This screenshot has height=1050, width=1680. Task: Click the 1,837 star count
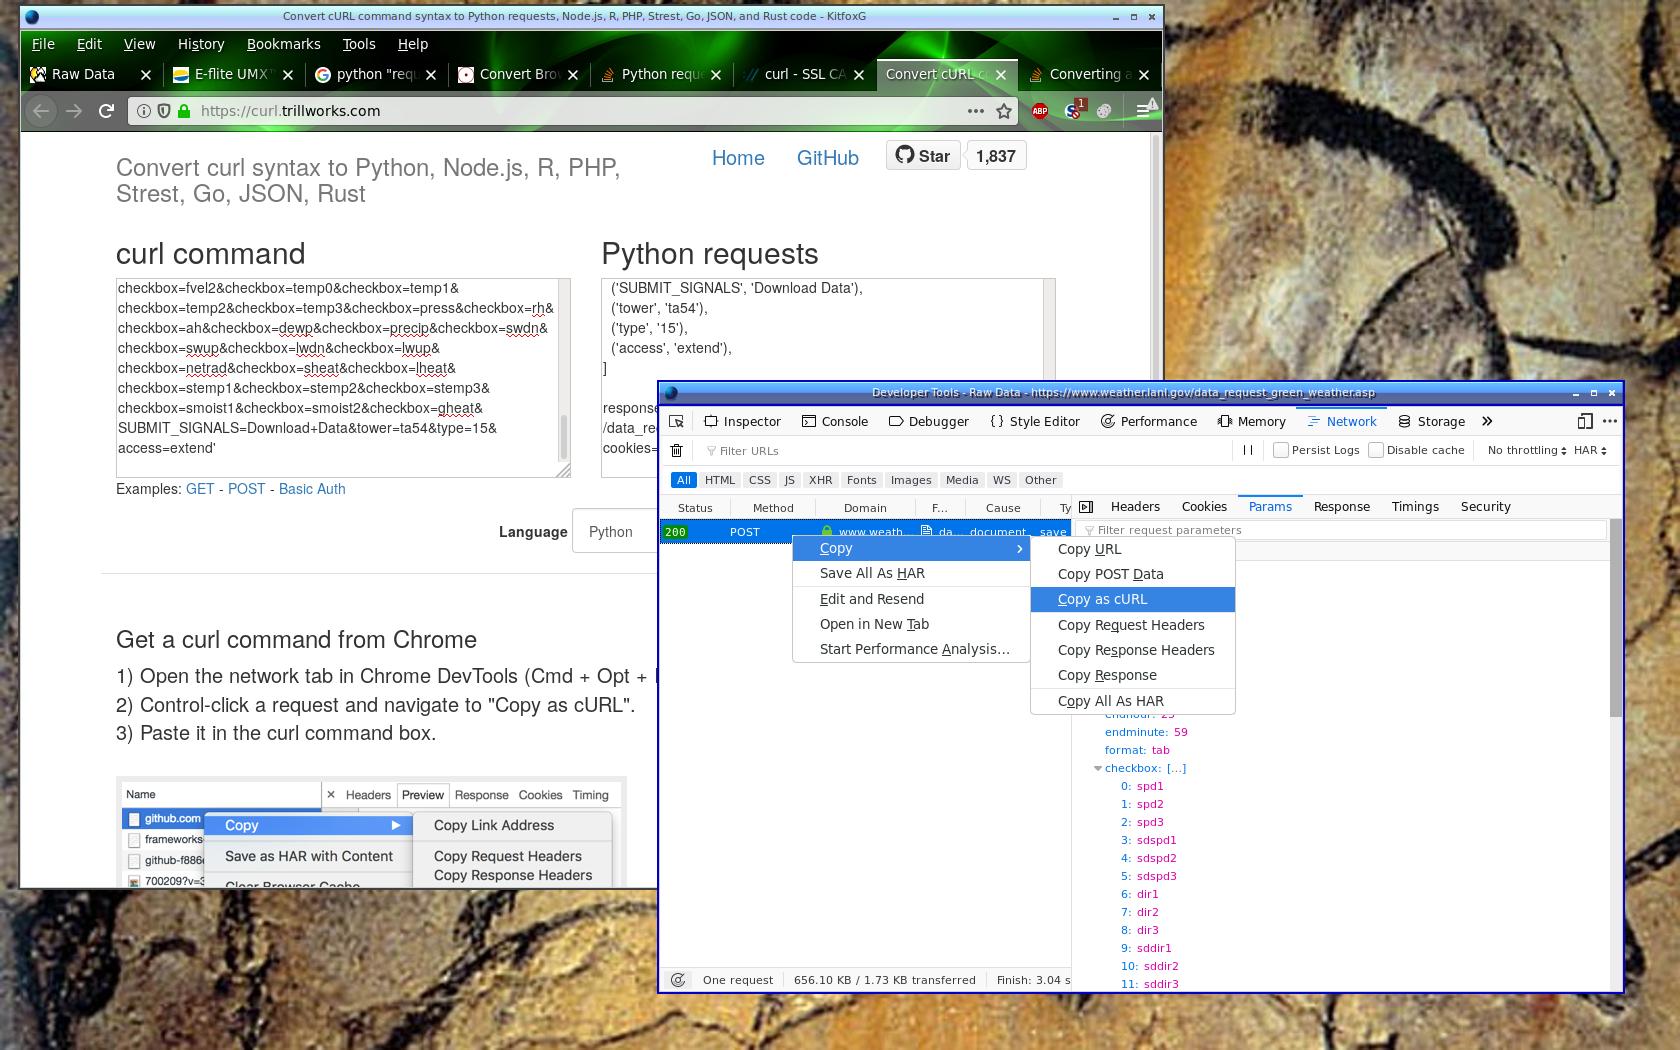click(996, 156)
